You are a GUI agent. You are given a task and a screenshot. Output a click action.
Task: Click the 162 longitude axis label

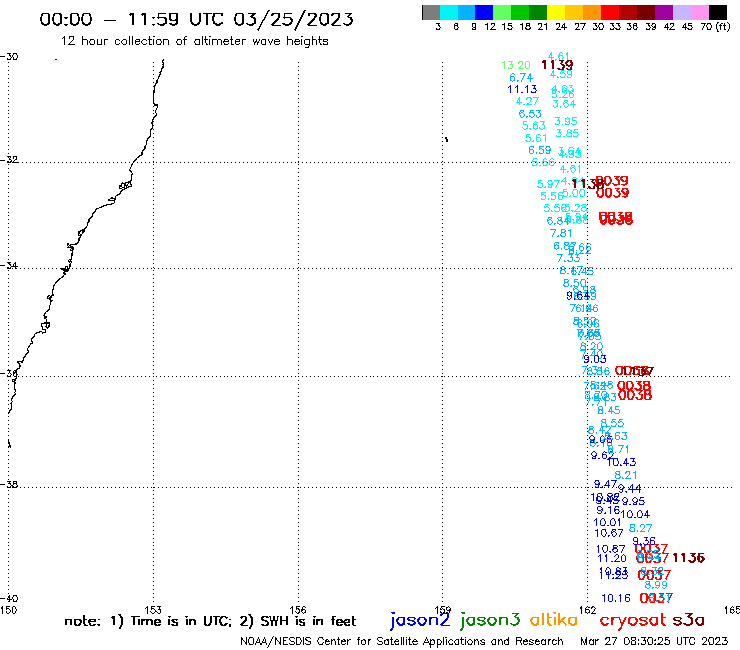[588, 610]
